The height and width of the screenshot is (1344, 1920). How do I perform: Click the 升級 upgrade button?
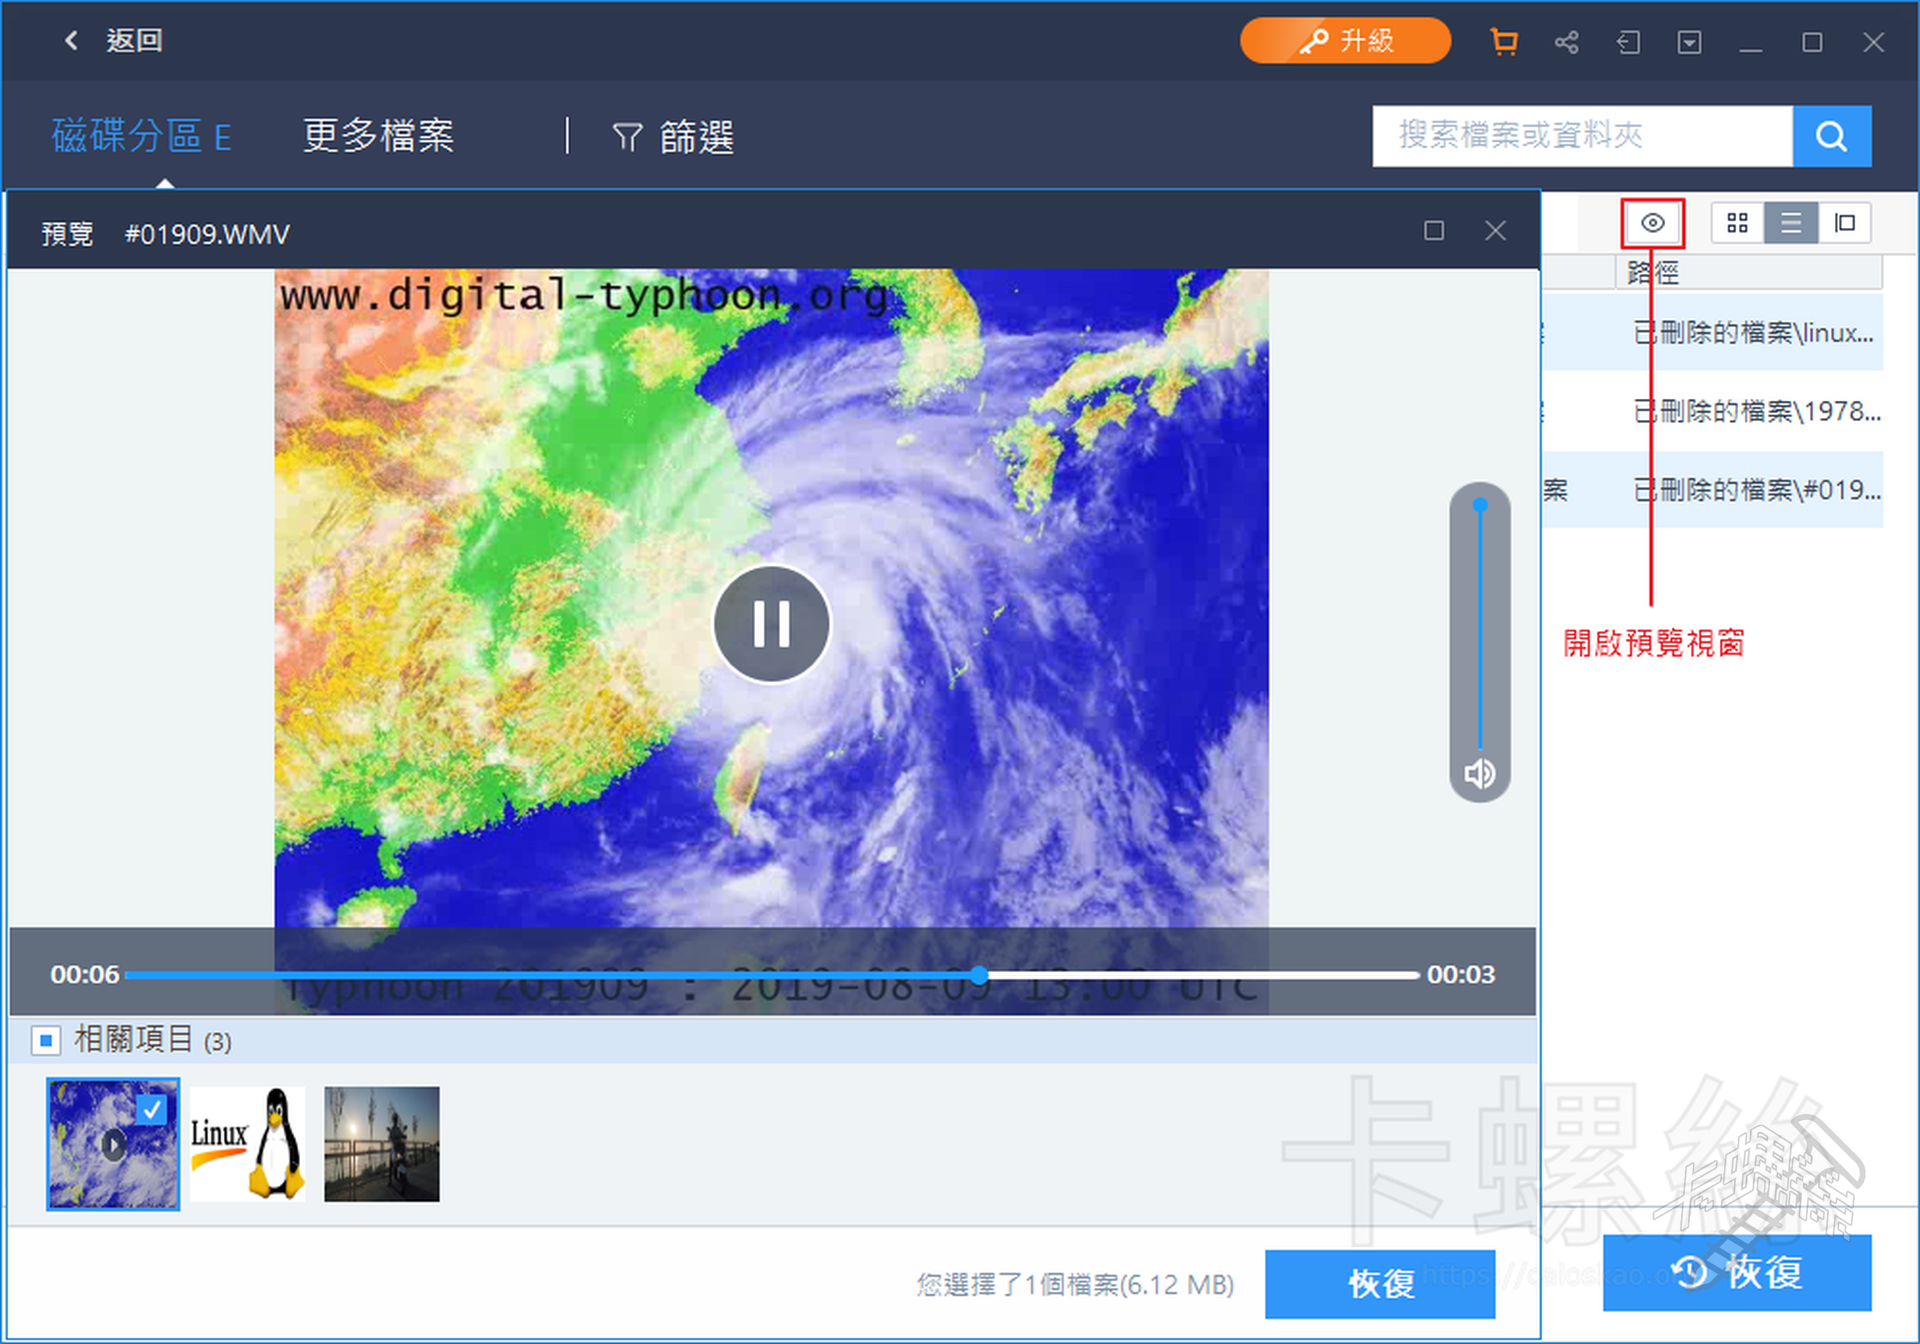1345,41
